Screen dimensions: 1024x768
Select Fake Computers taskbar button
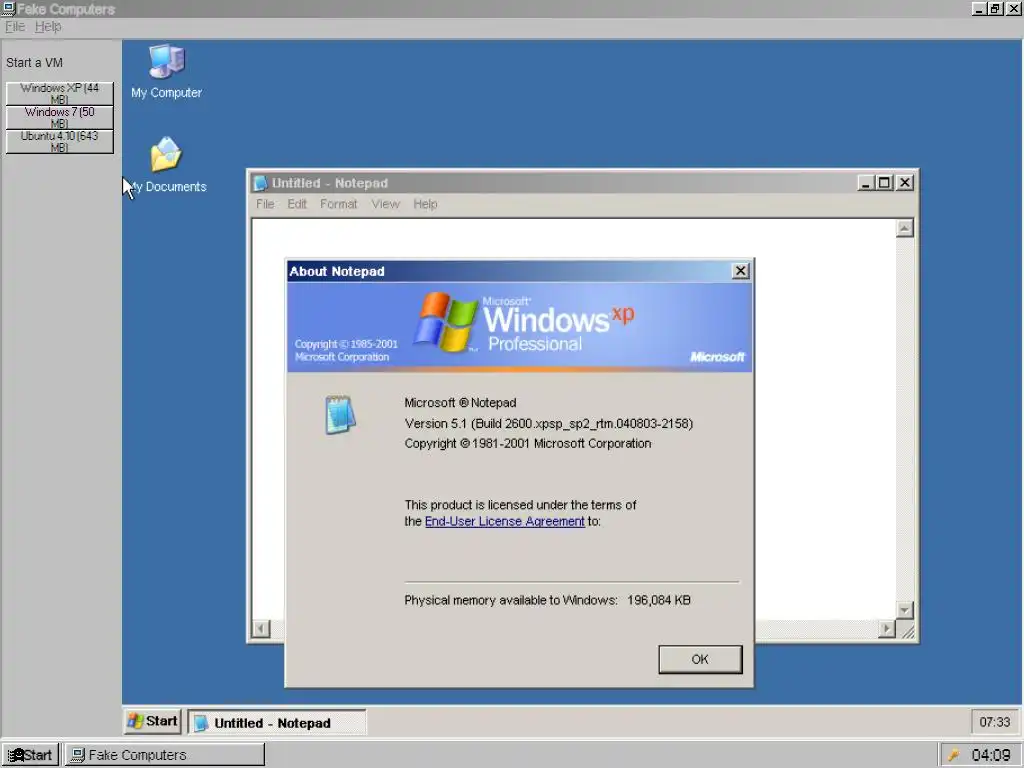pos(165,755)
